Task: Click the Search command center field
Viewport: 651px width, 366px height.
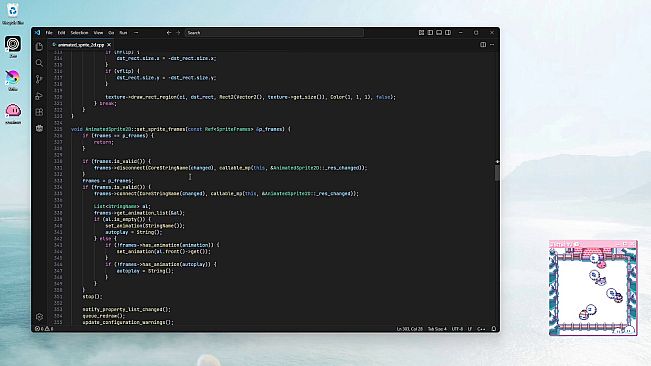Action: click(274, 32)
